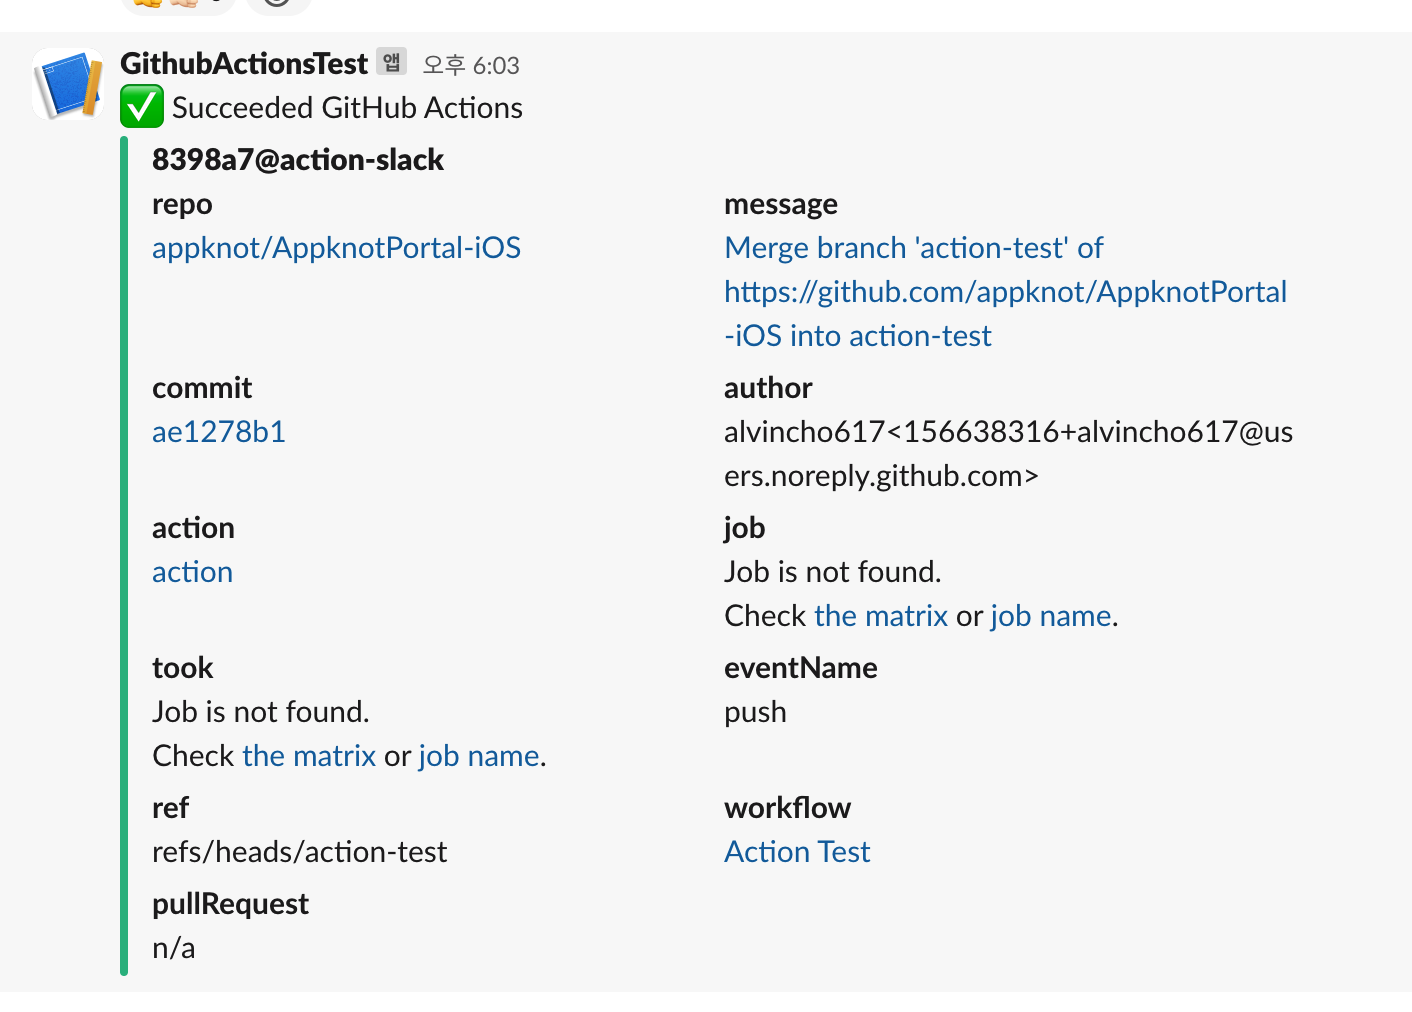Click the 6:03 message timestamp
1412x1012 pixels.
point(471,66)
